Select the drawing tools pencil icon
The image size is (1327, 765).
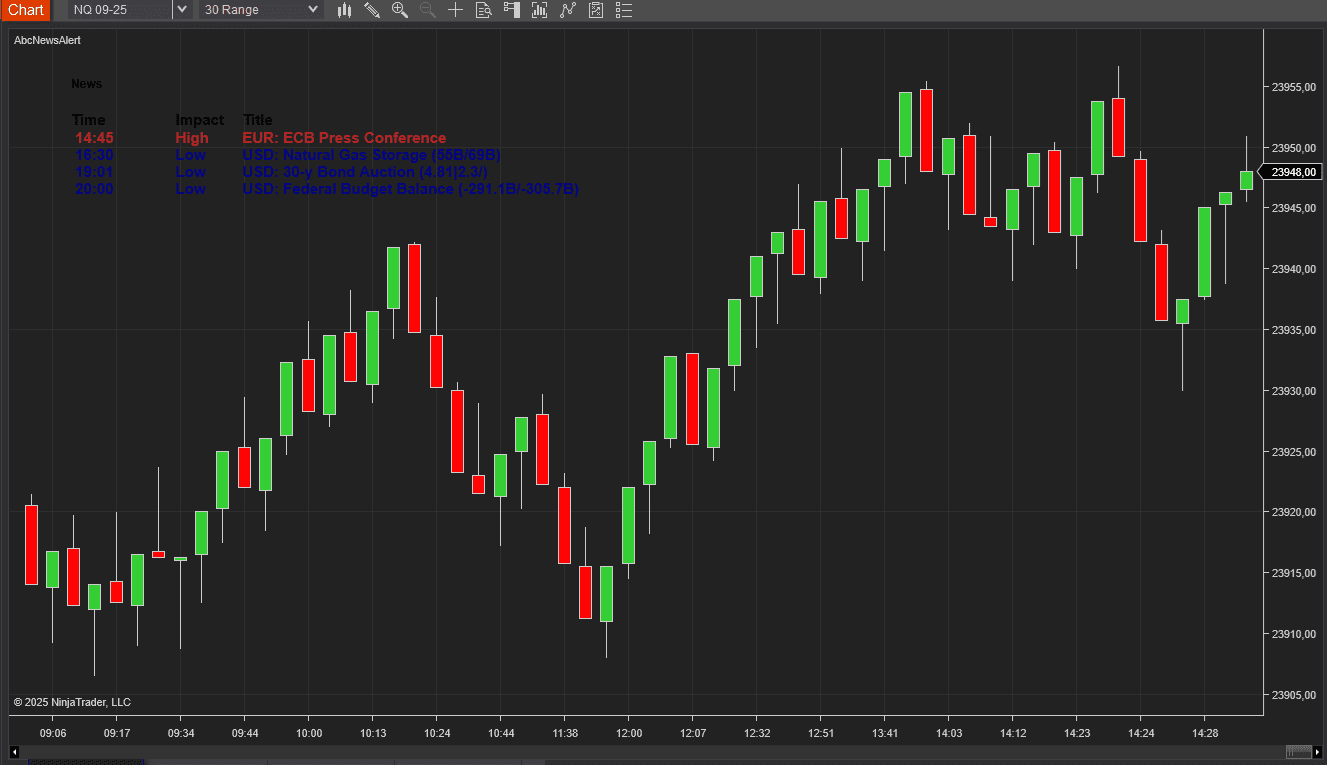(372, 10)
